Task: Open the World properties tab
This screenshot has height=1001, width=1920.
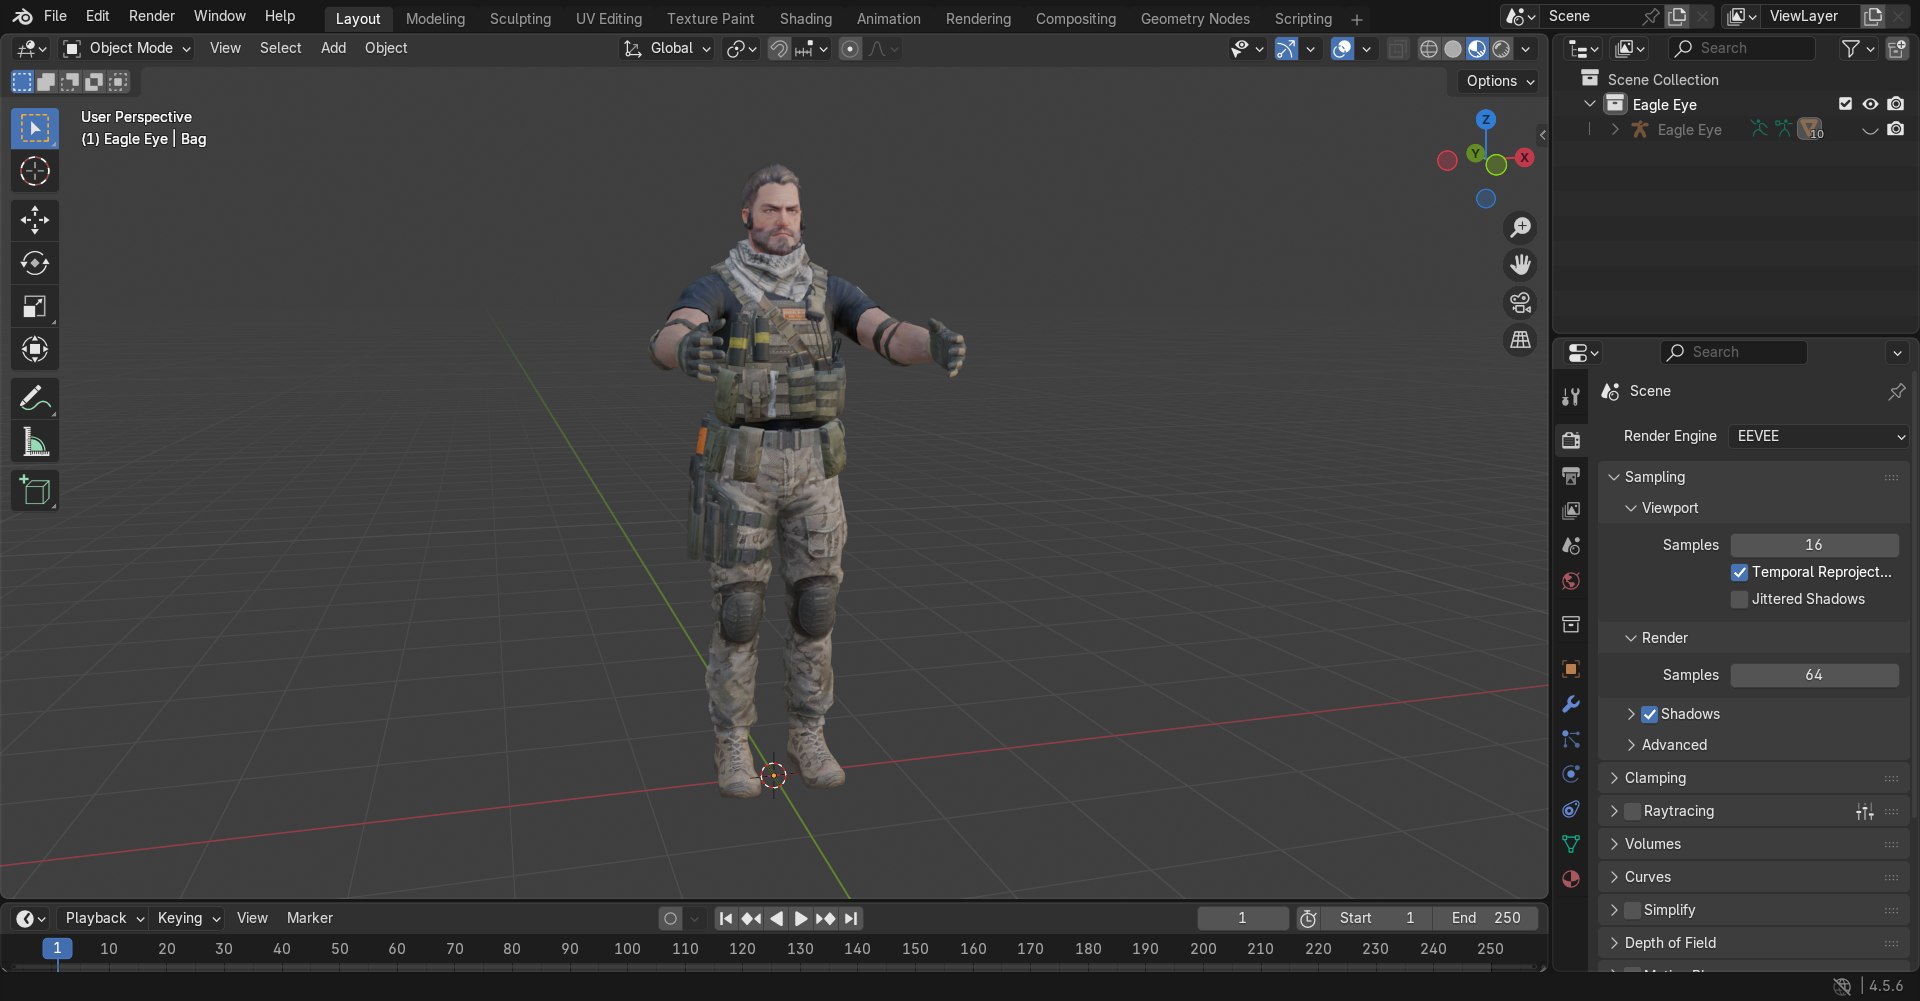Action: (1571, 582)
